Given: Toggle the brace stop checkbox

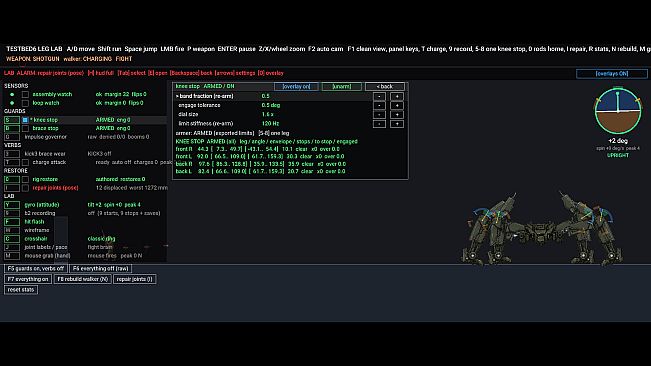Looking at the screenshot, I should pos(25,128).
